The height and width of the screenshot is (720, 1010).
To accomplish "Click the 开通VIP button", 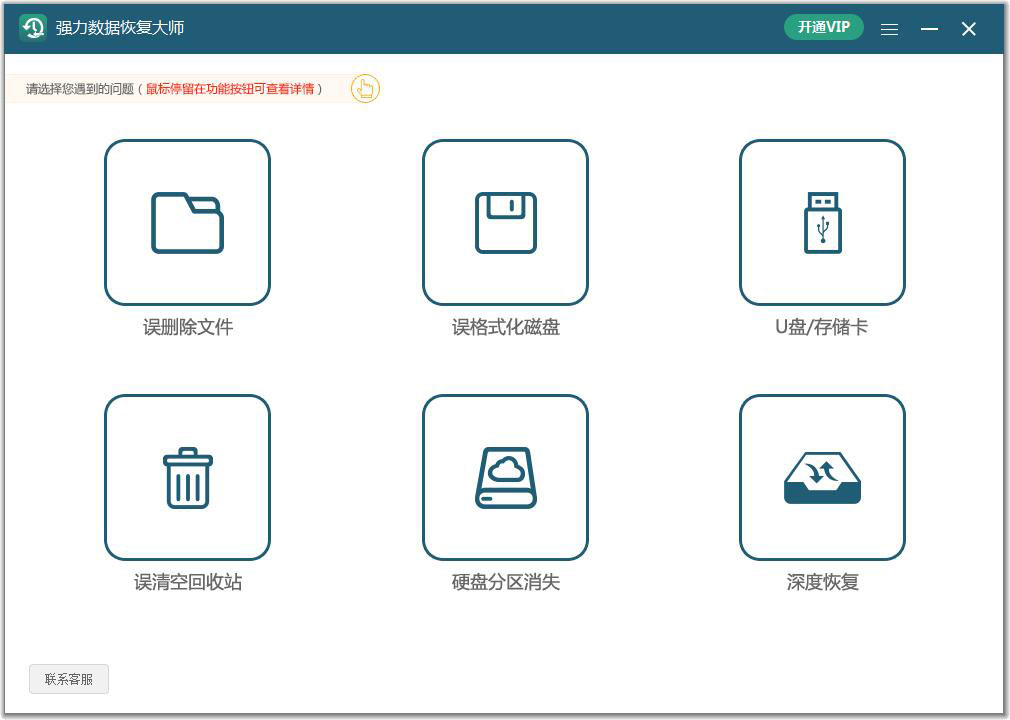I will (823, 27).
